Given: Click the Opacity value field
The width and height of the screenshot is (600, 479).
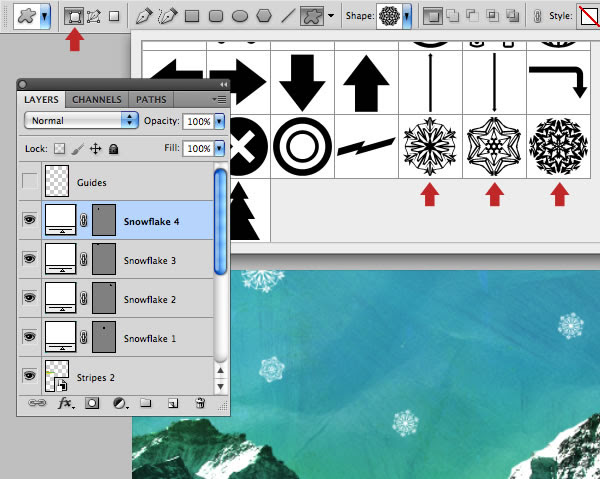Looking at the screenshot, I should (199, 121).
